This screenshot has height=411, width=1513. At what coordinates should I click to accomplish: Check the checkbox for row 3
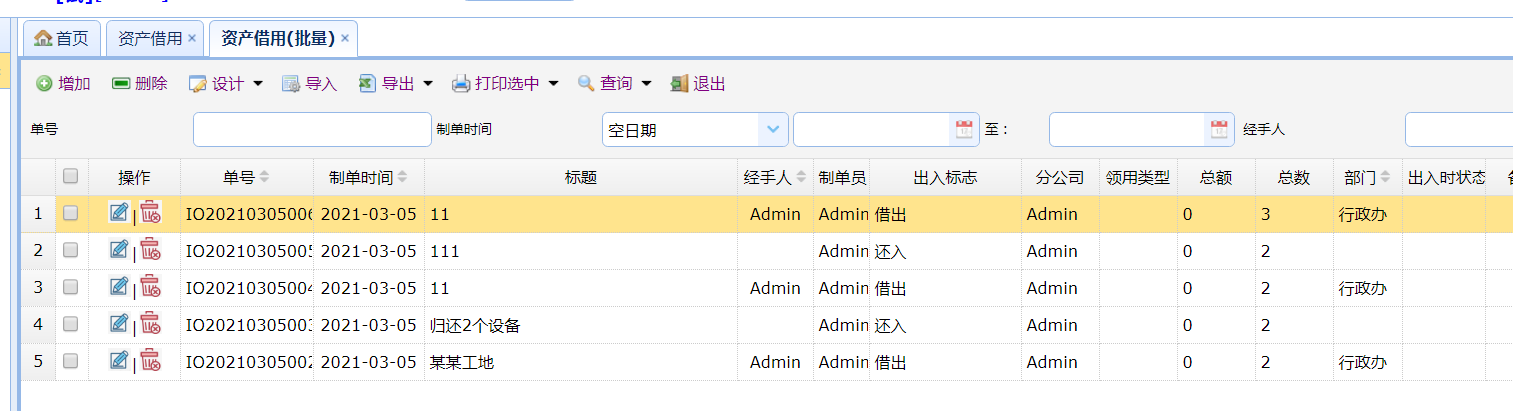coord(71,287)
